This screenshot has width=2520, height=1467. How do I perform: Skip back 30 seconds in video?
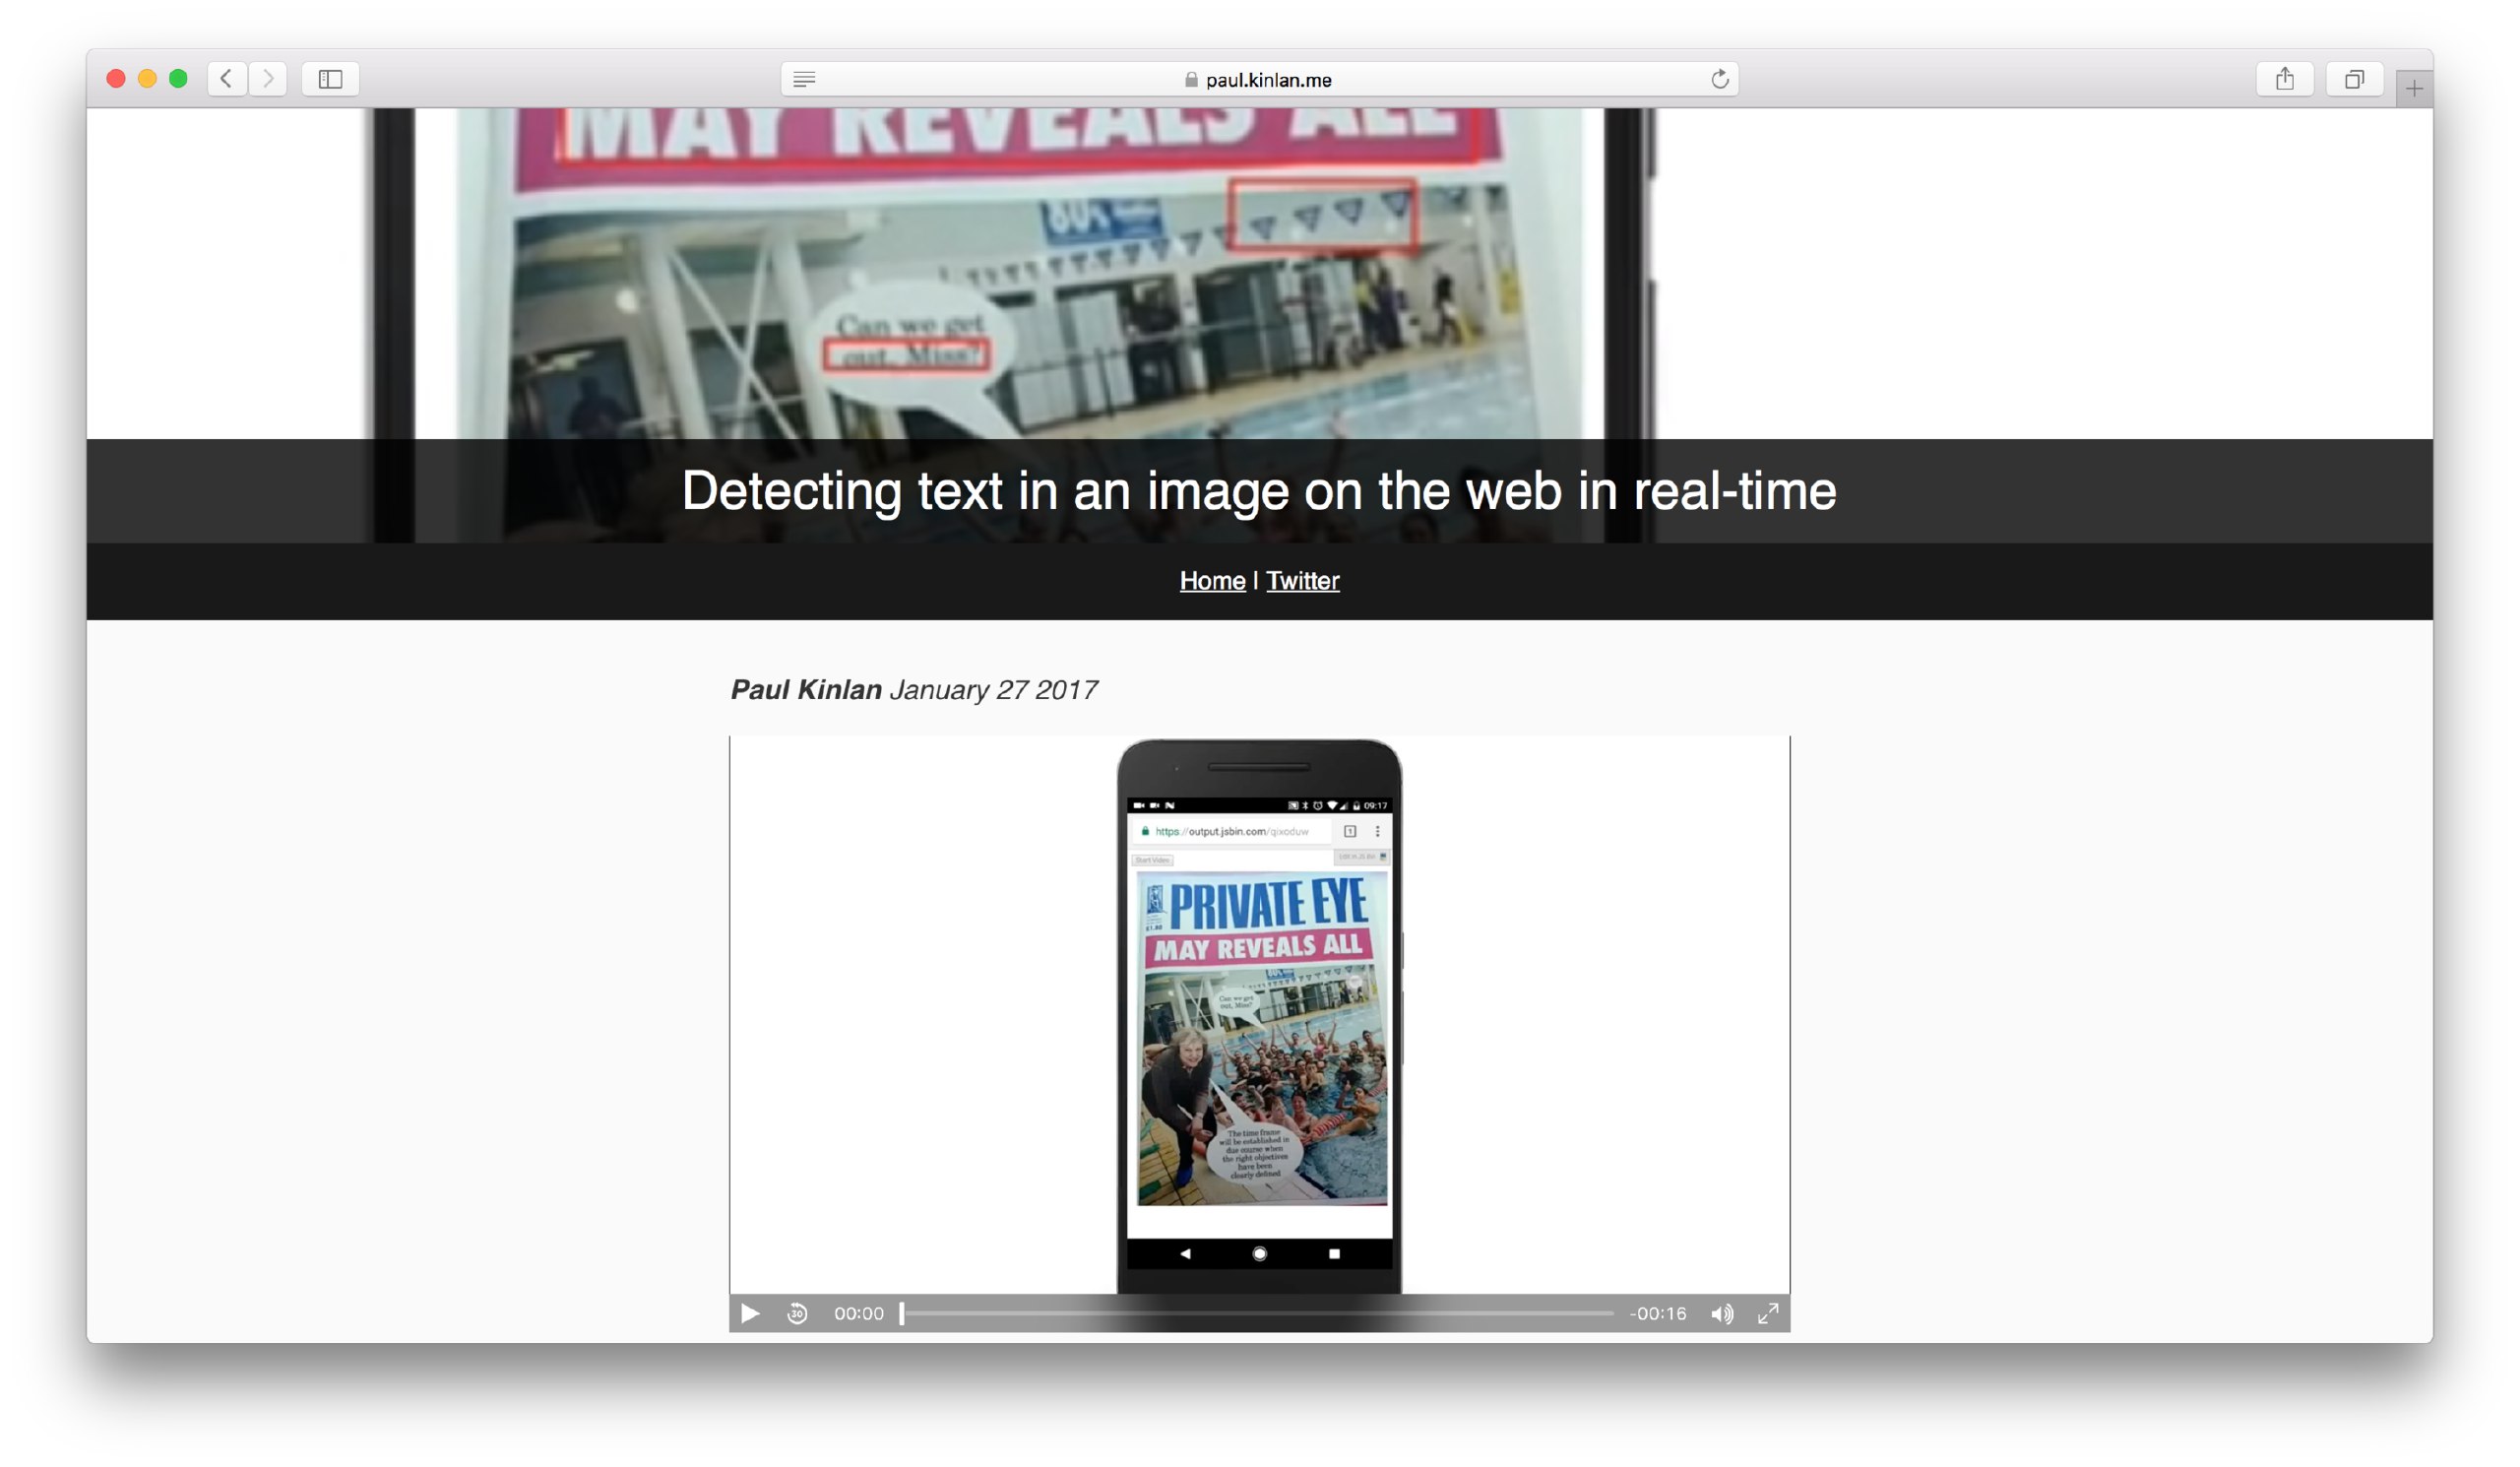point(798,1314)
